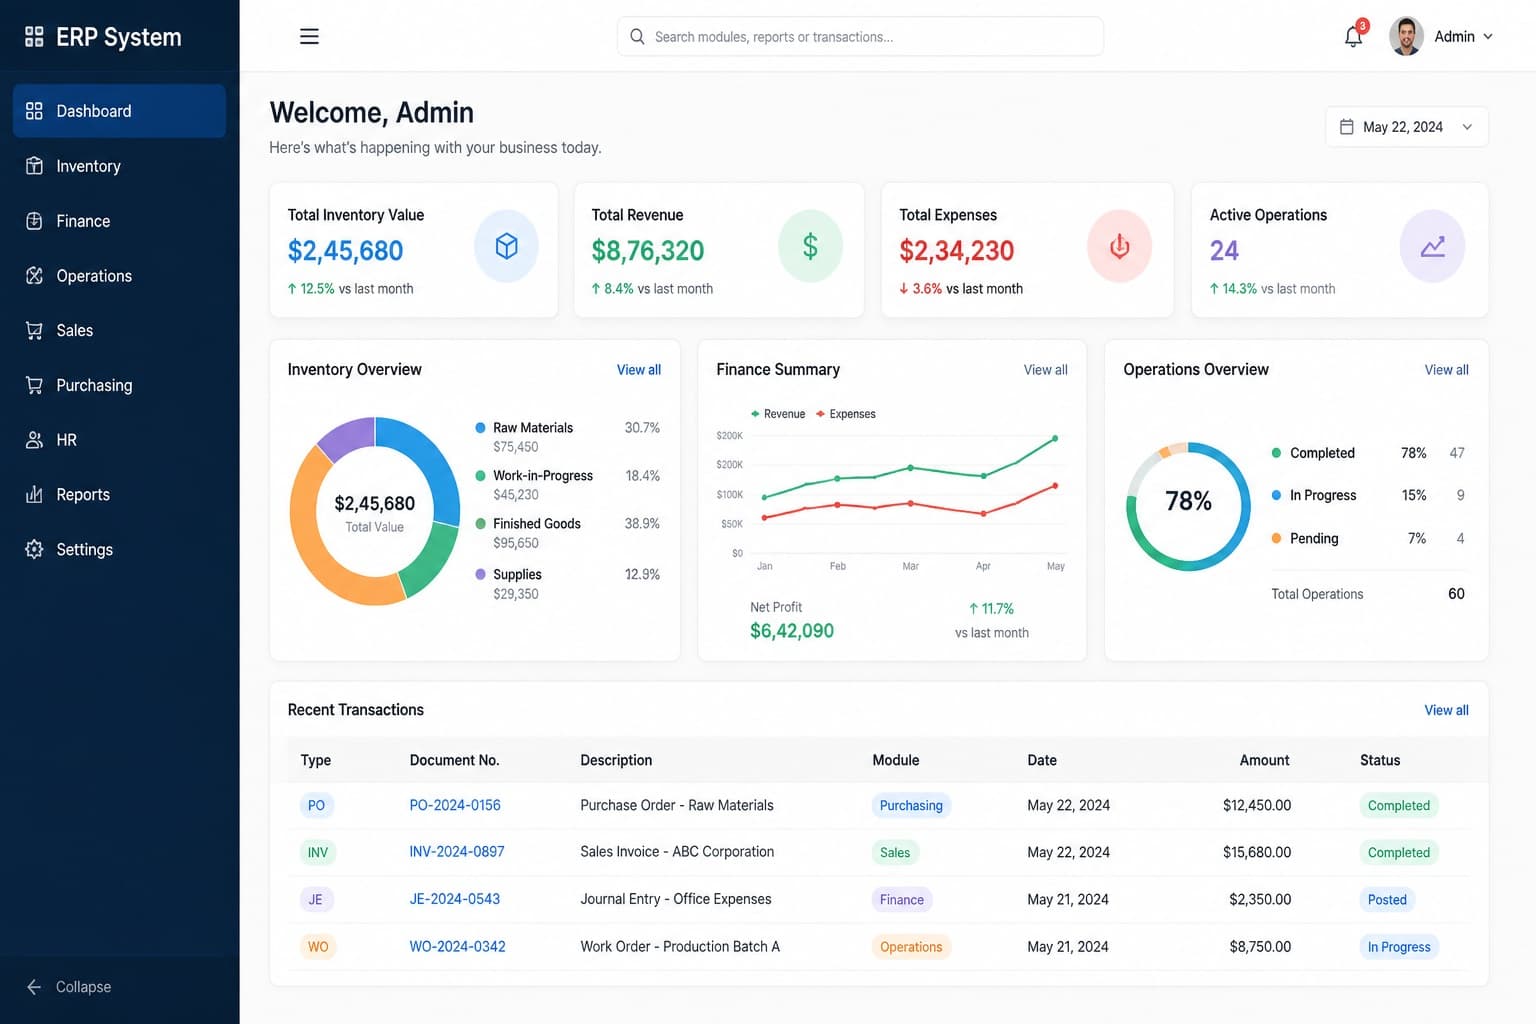
Task: Click the 78% operations progress ring
Action: point(1188,506)
